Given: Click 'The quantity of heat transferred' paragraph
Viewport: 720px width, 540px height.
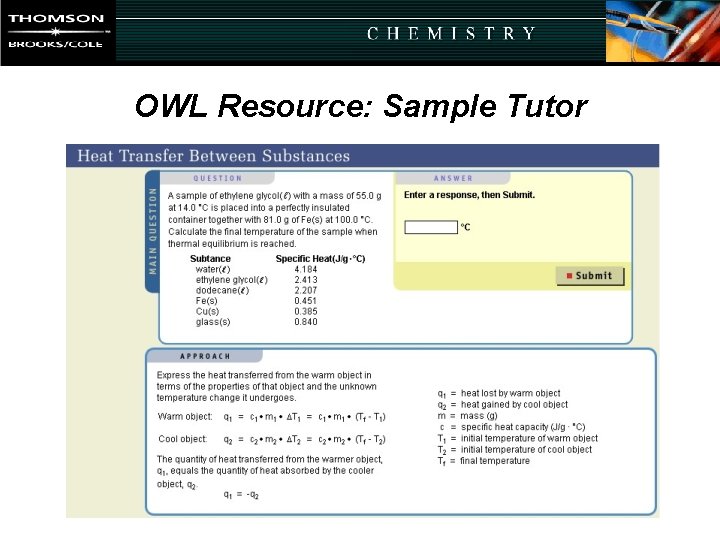Looking at the screenshot, I should click(x=270, y=471).
